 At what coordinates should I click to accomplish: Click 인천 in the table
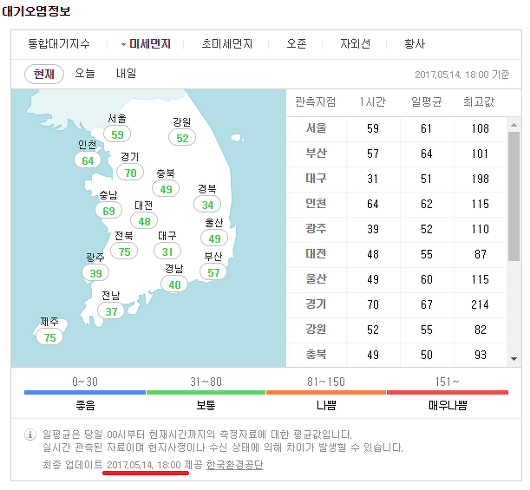point(316,203)
